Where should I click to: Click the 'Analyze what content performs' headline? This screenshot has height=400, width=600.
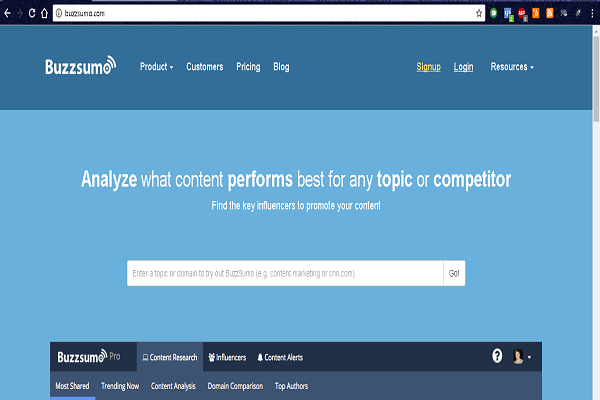296,179
